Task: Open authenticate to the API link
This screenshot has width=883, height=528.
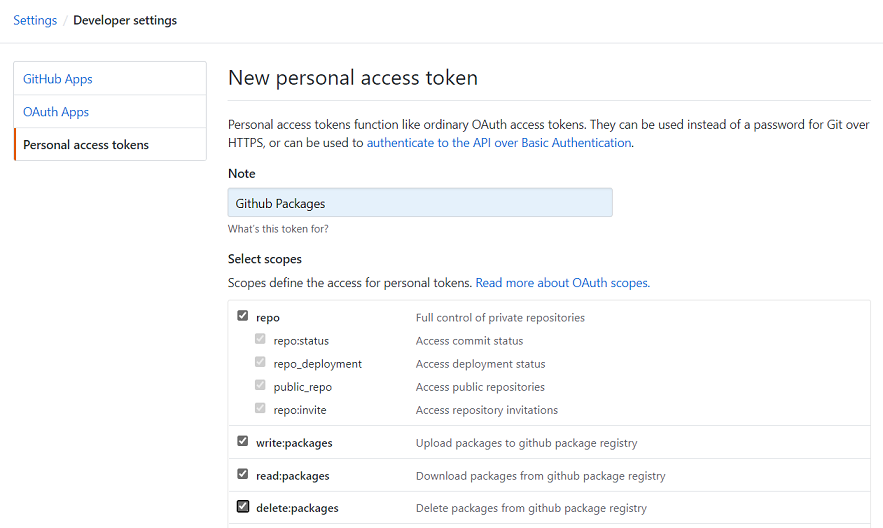Action: click(x=499, y=143)
